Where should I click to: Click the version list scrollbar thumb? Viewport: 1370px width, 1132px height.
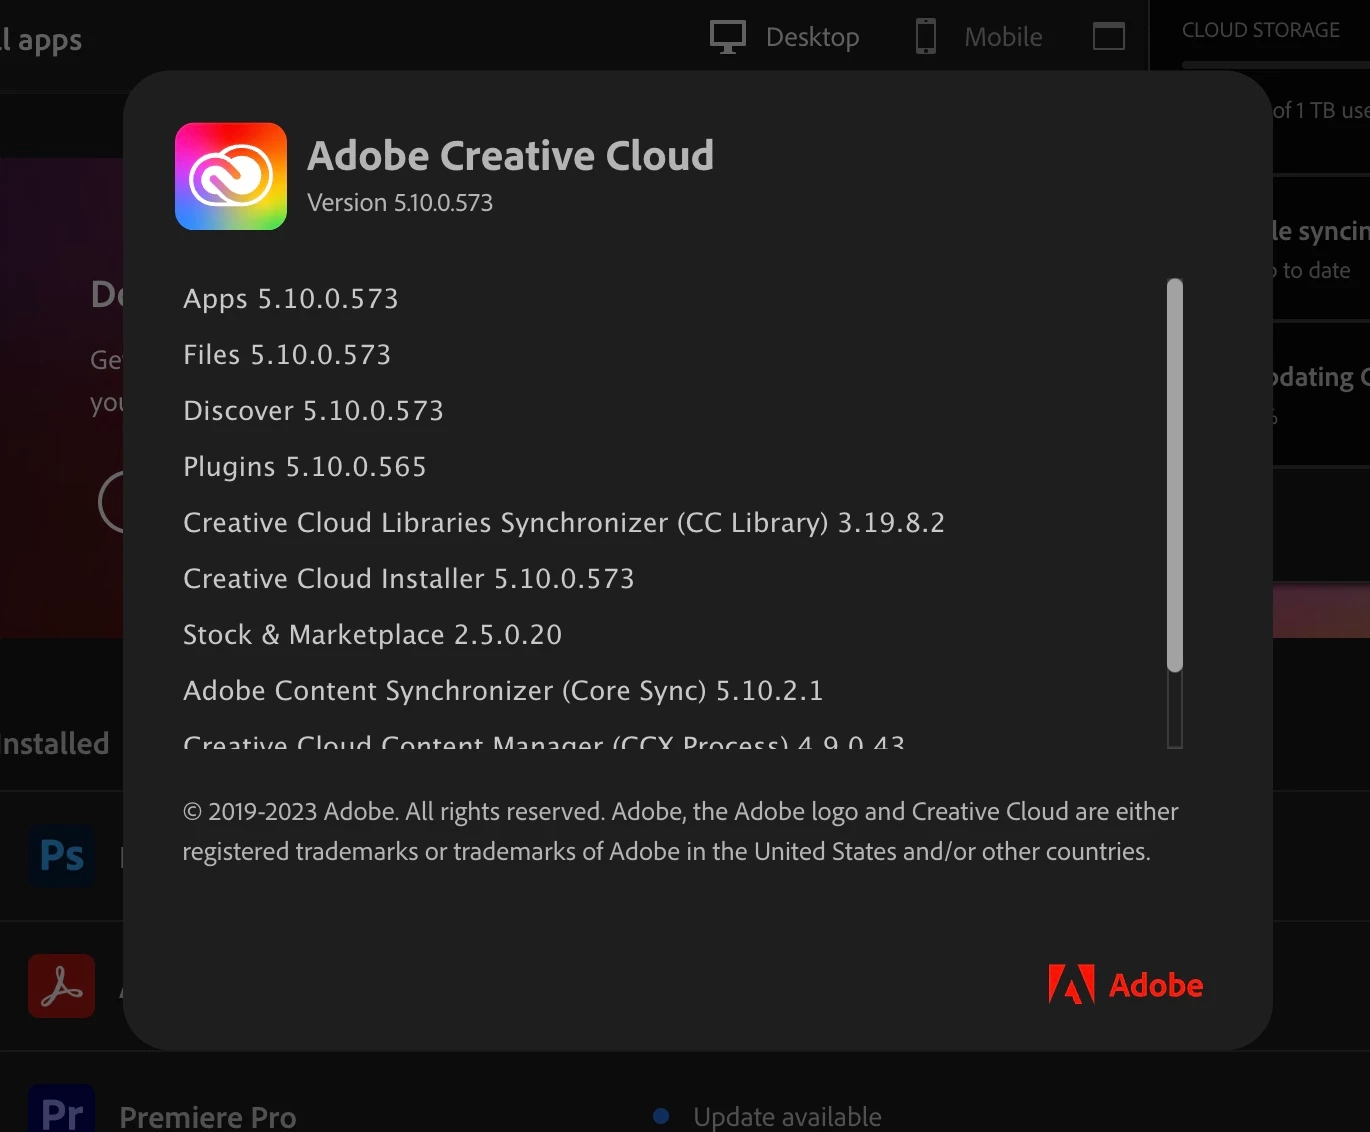(x=1175, y=475)
